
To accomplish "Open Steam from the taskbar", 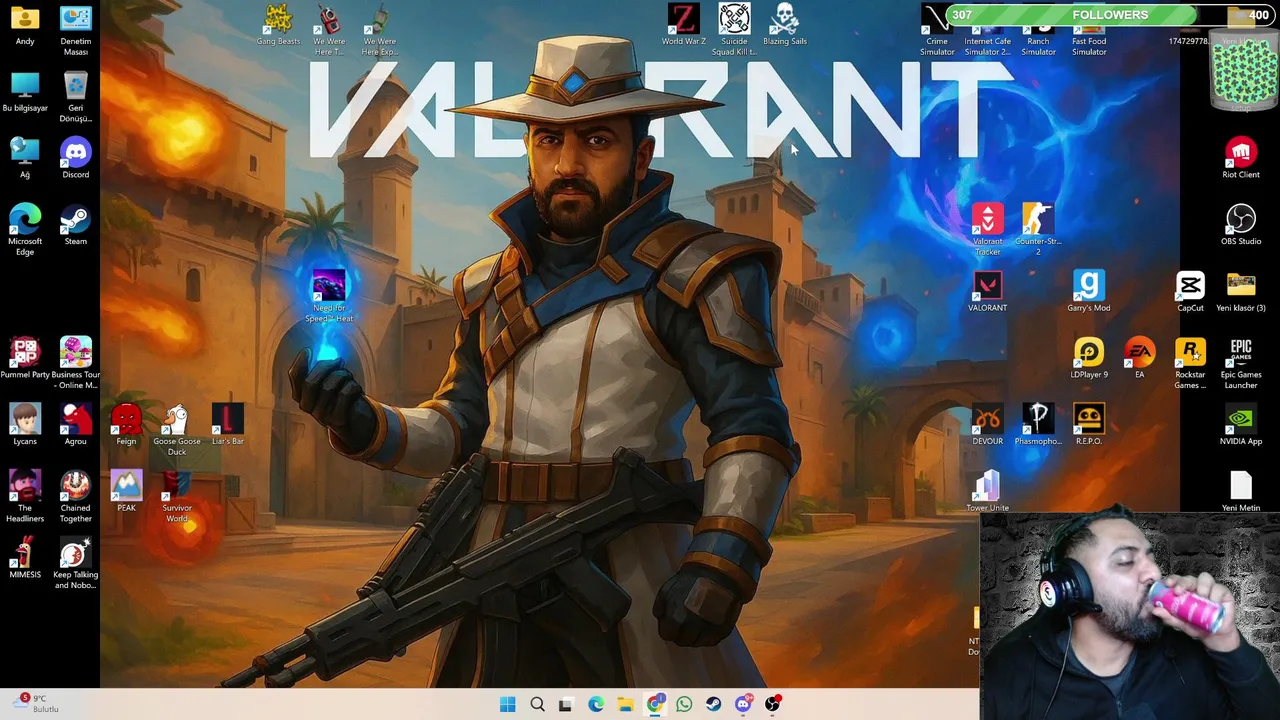I will [x=713, y=704].
